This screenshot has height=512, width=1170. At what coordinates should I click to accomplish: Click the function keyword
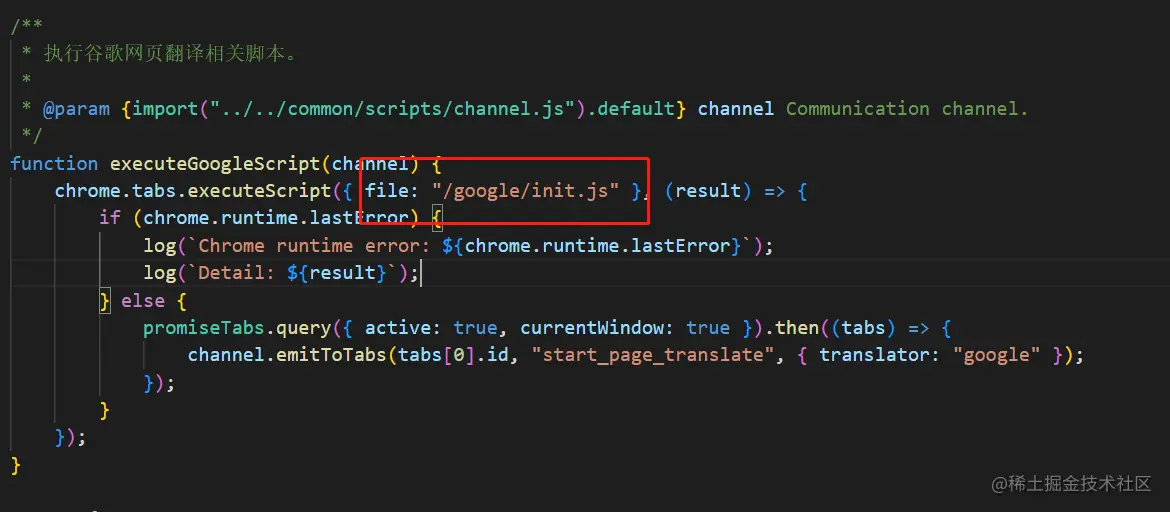pos(54,163)
